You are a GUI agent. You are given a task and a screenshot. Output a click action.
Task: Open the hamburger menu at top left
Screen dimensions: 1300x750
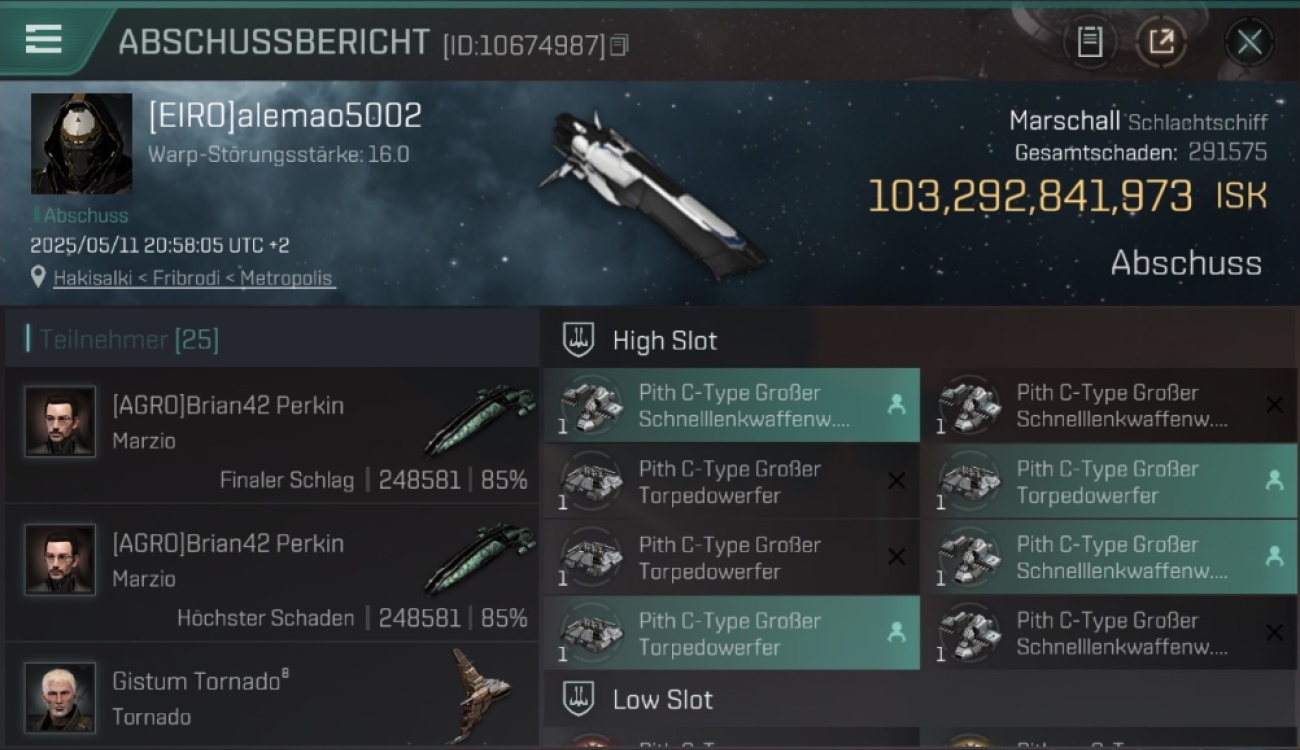pos(43,39)
